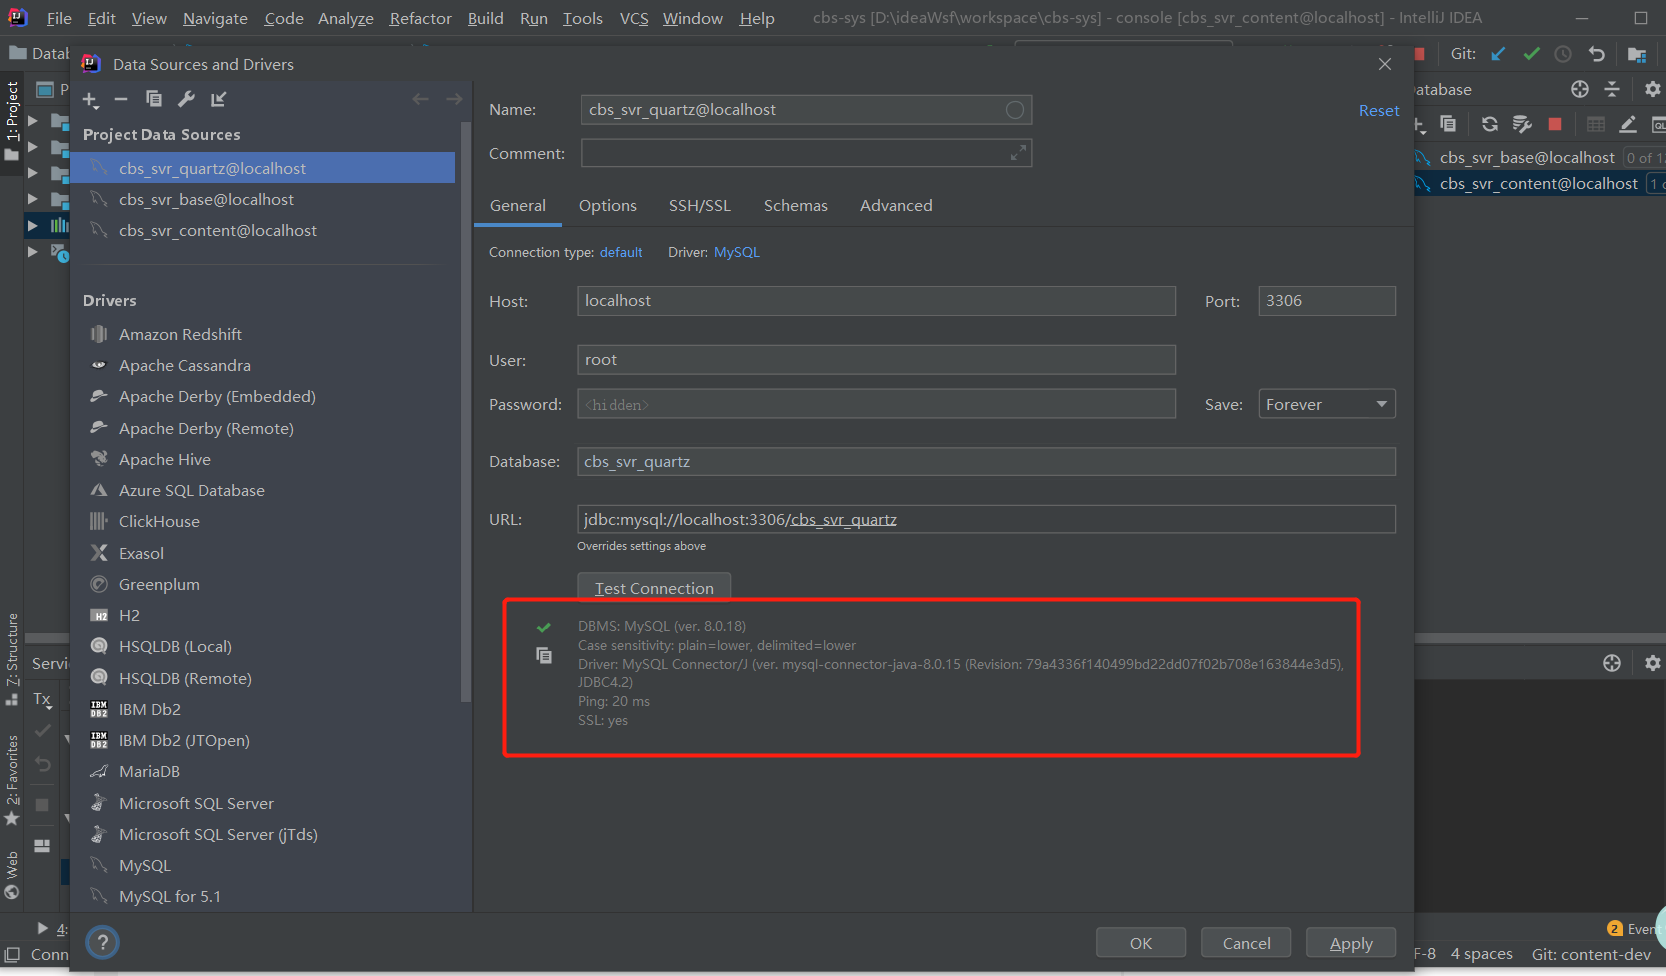Click the Apply button
Image resolution: width=1666 pixels, height=976 pixels.
click(1351, 943)
